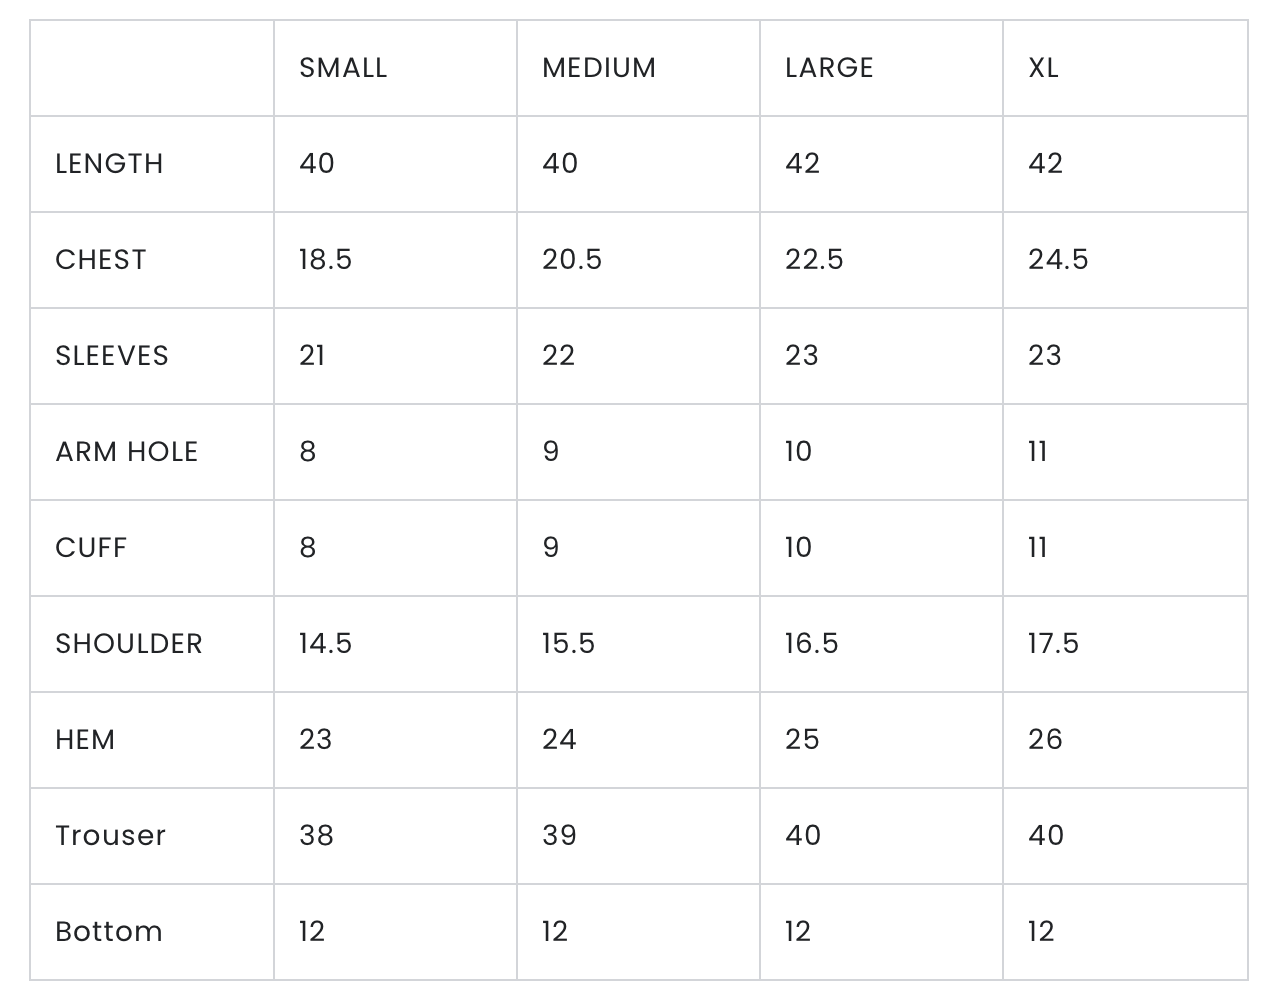Click the SHOULDER row label
This screenshot has height=1004, width=1280.
click(129, 644)
